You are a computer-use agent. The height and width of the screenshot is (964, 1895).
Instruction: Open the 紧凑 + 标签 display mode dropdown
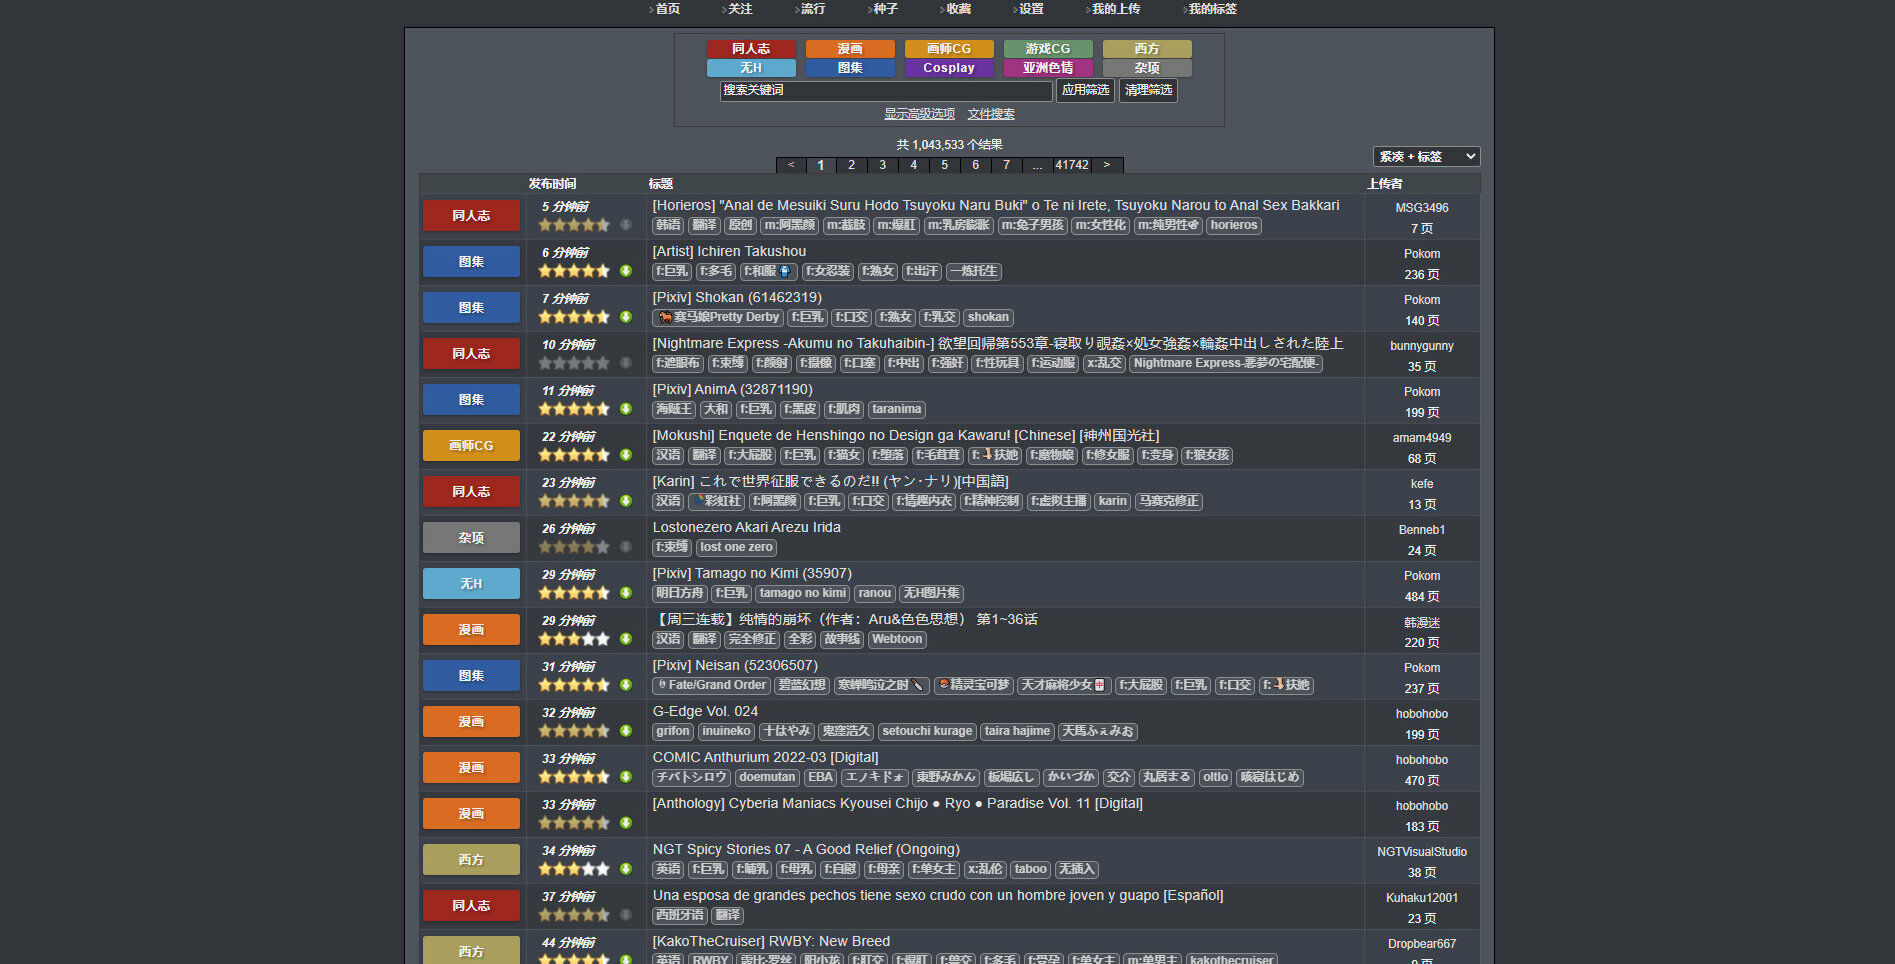tap(1425, 157)
